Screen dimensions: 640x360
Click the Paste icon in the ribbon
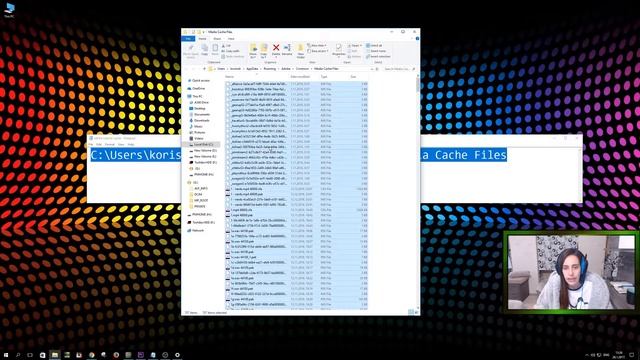pyautogui.click(x=215, y=50)
